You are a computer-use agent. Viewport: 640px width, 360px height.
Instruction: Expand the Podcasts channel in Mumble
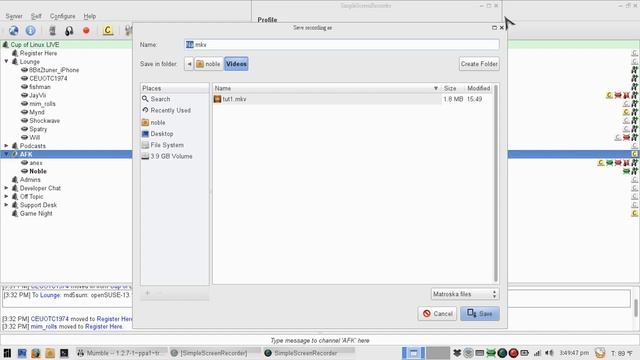[x=7, y=146]
